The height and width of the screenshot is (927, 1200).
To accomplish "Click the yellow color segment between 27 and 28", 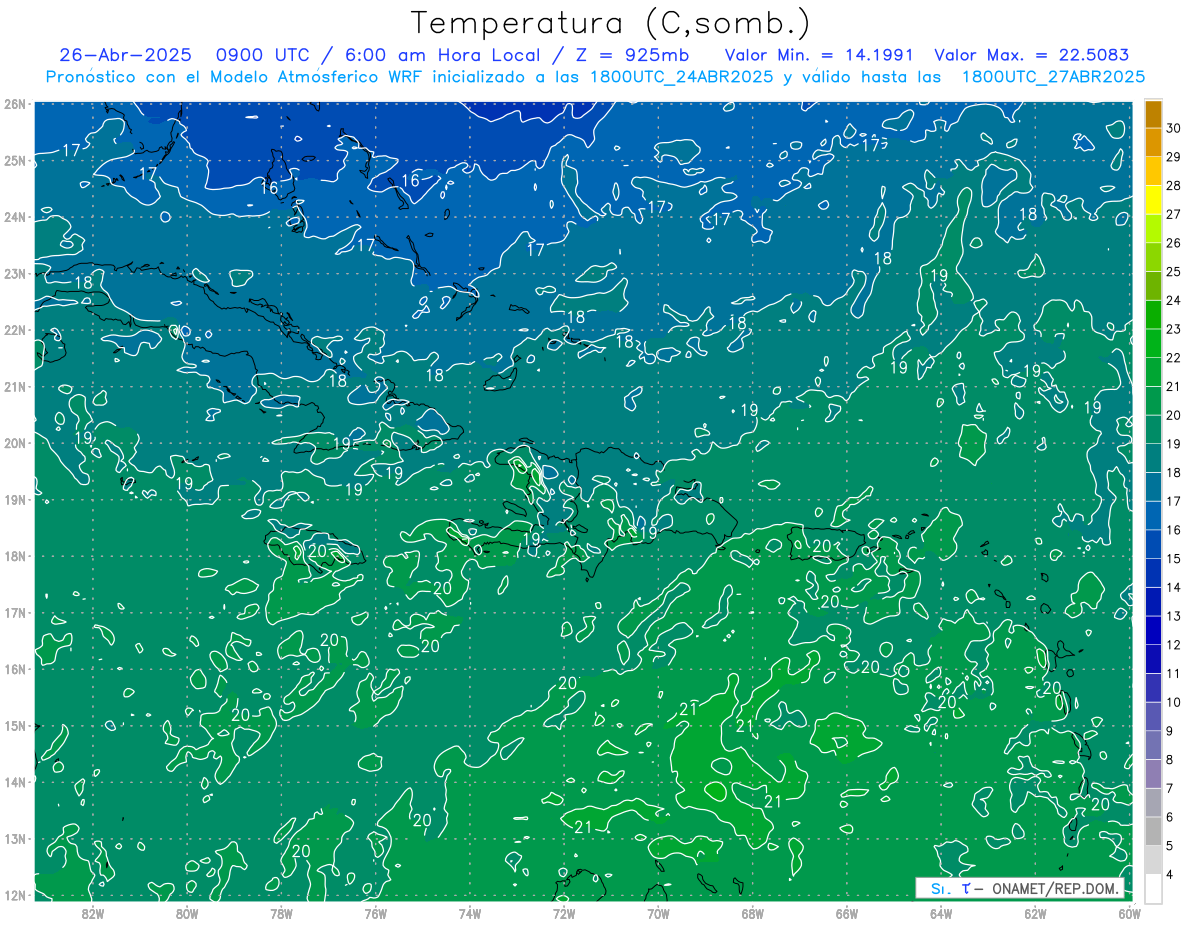I will click(x=1153, y=200).
